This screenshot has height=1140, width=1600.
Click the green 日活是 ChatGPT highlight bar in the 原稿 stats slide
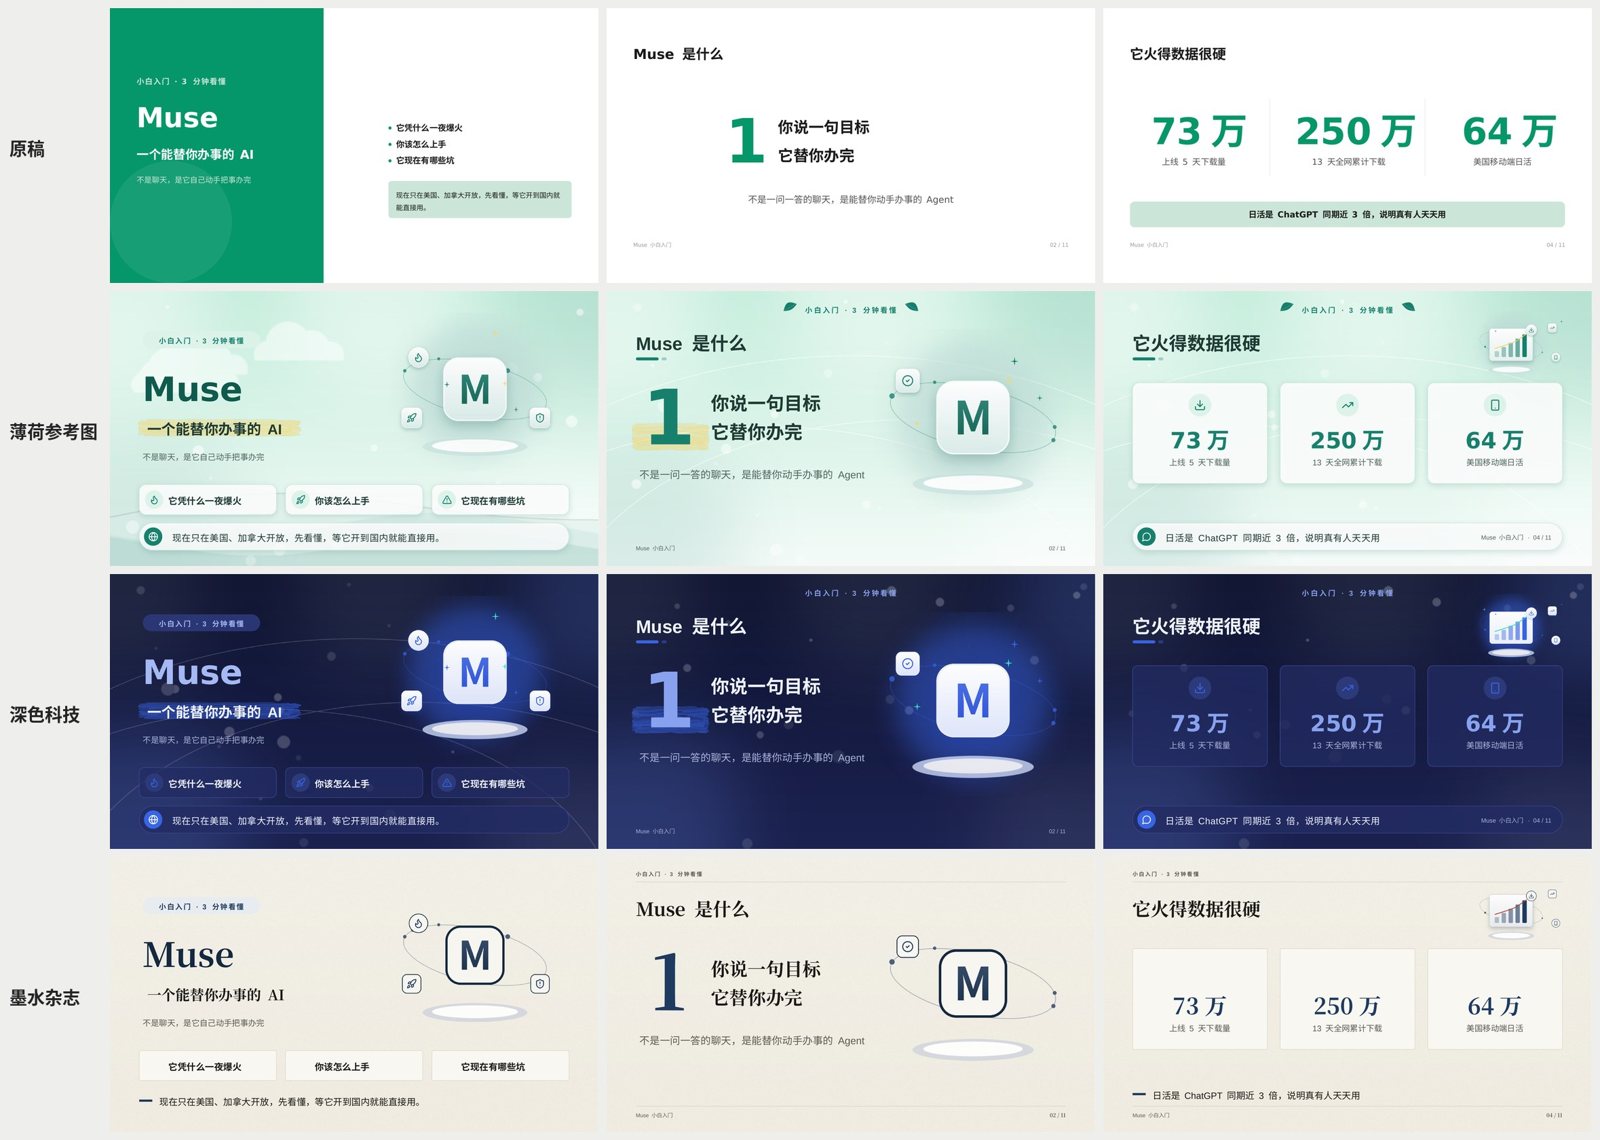coord(1347,214)
